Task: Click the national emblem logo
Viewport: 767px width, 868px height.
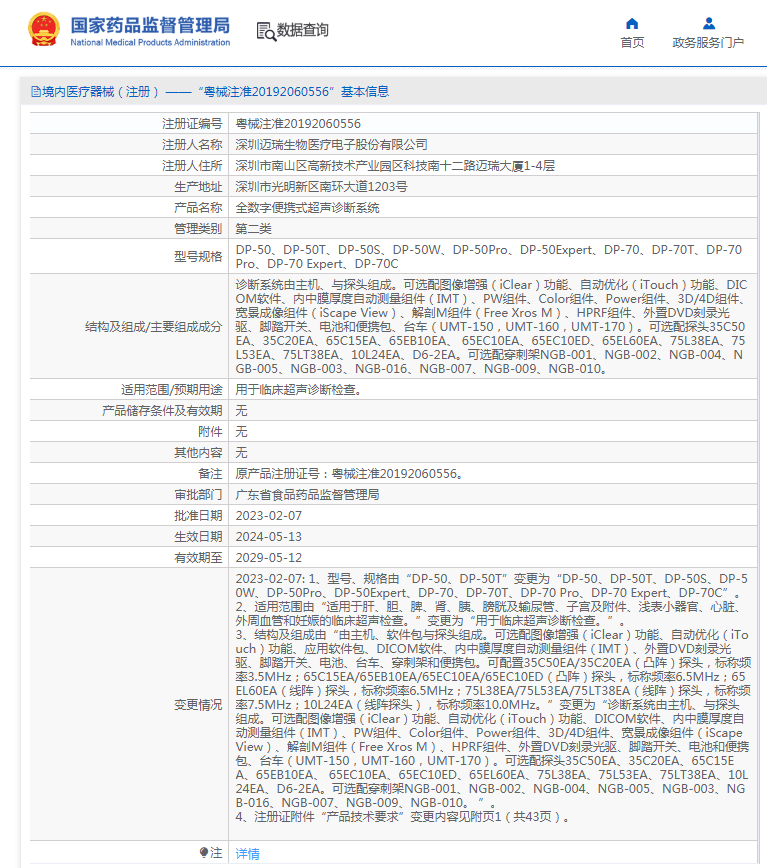Action: tap(43, 30)
